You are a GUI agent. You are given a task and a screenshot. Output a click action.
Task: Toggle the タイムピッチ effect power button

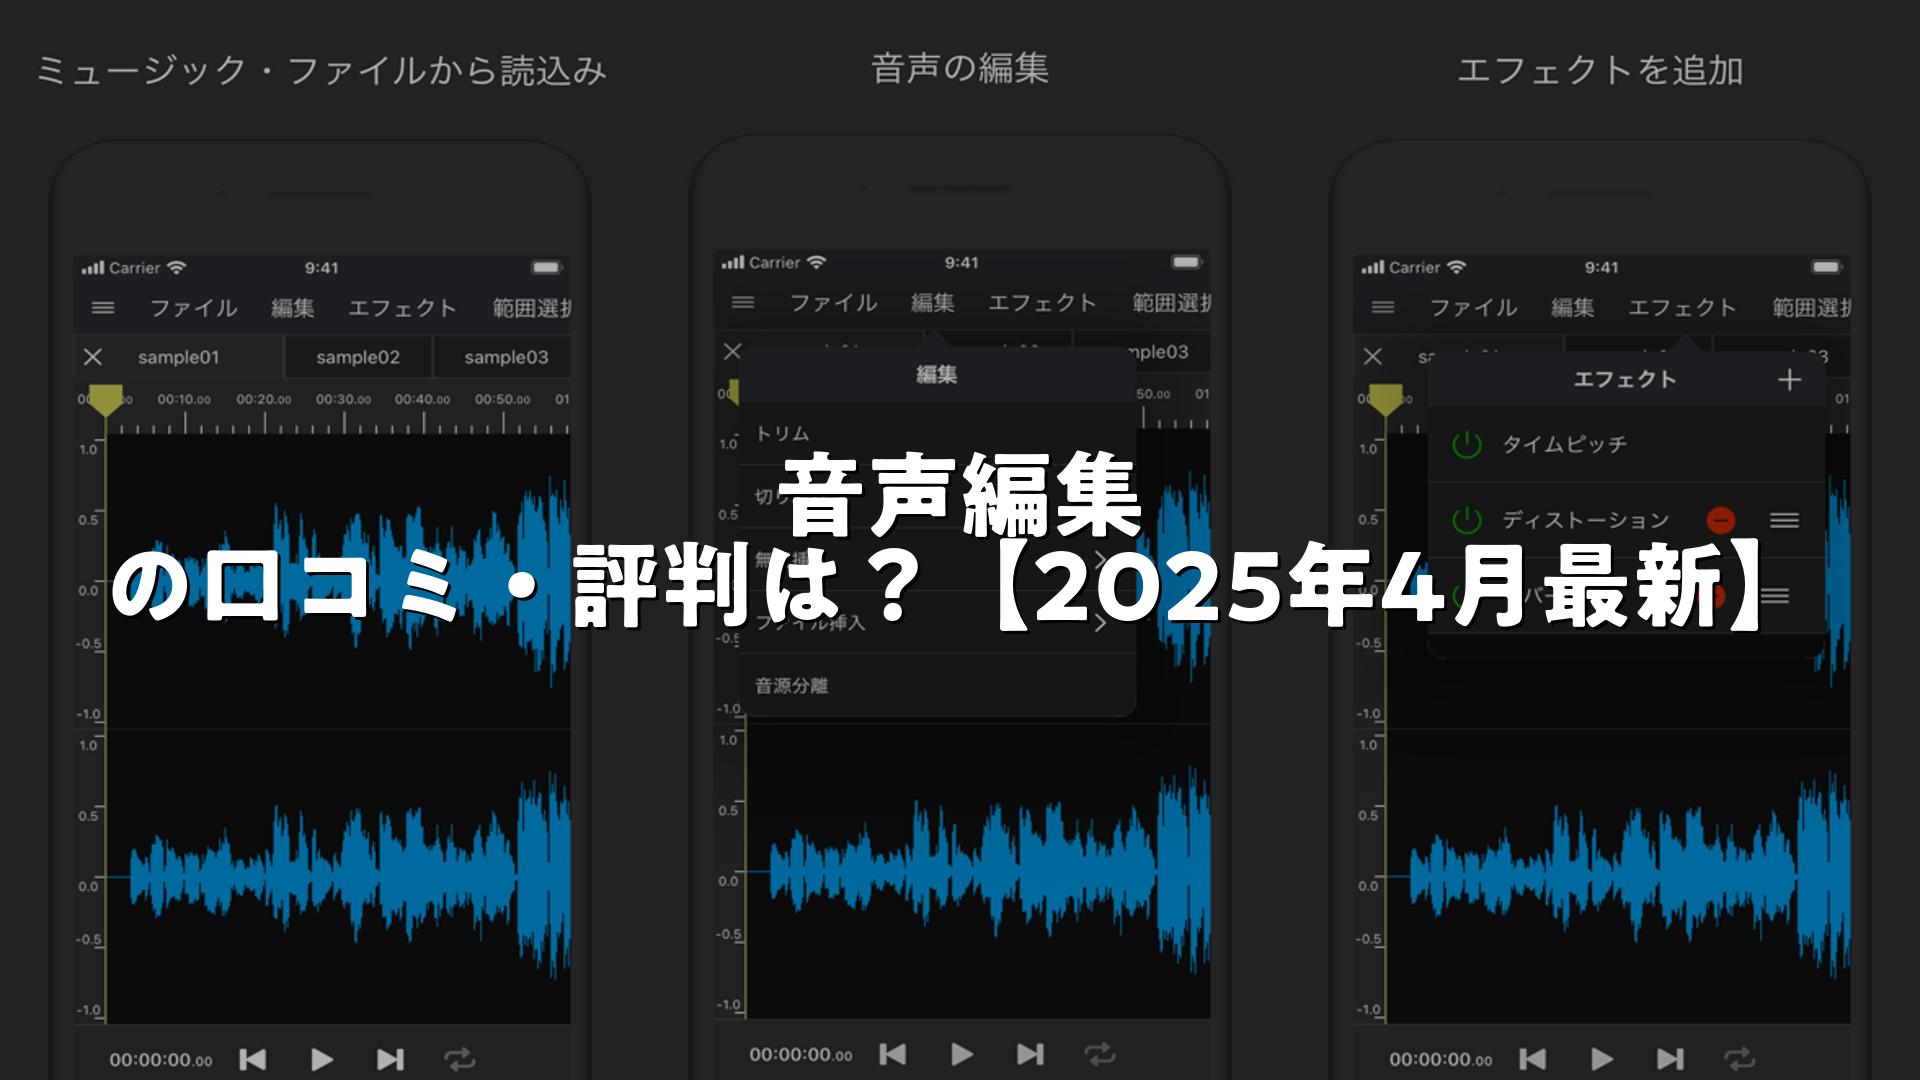(x=1467, y=444)
